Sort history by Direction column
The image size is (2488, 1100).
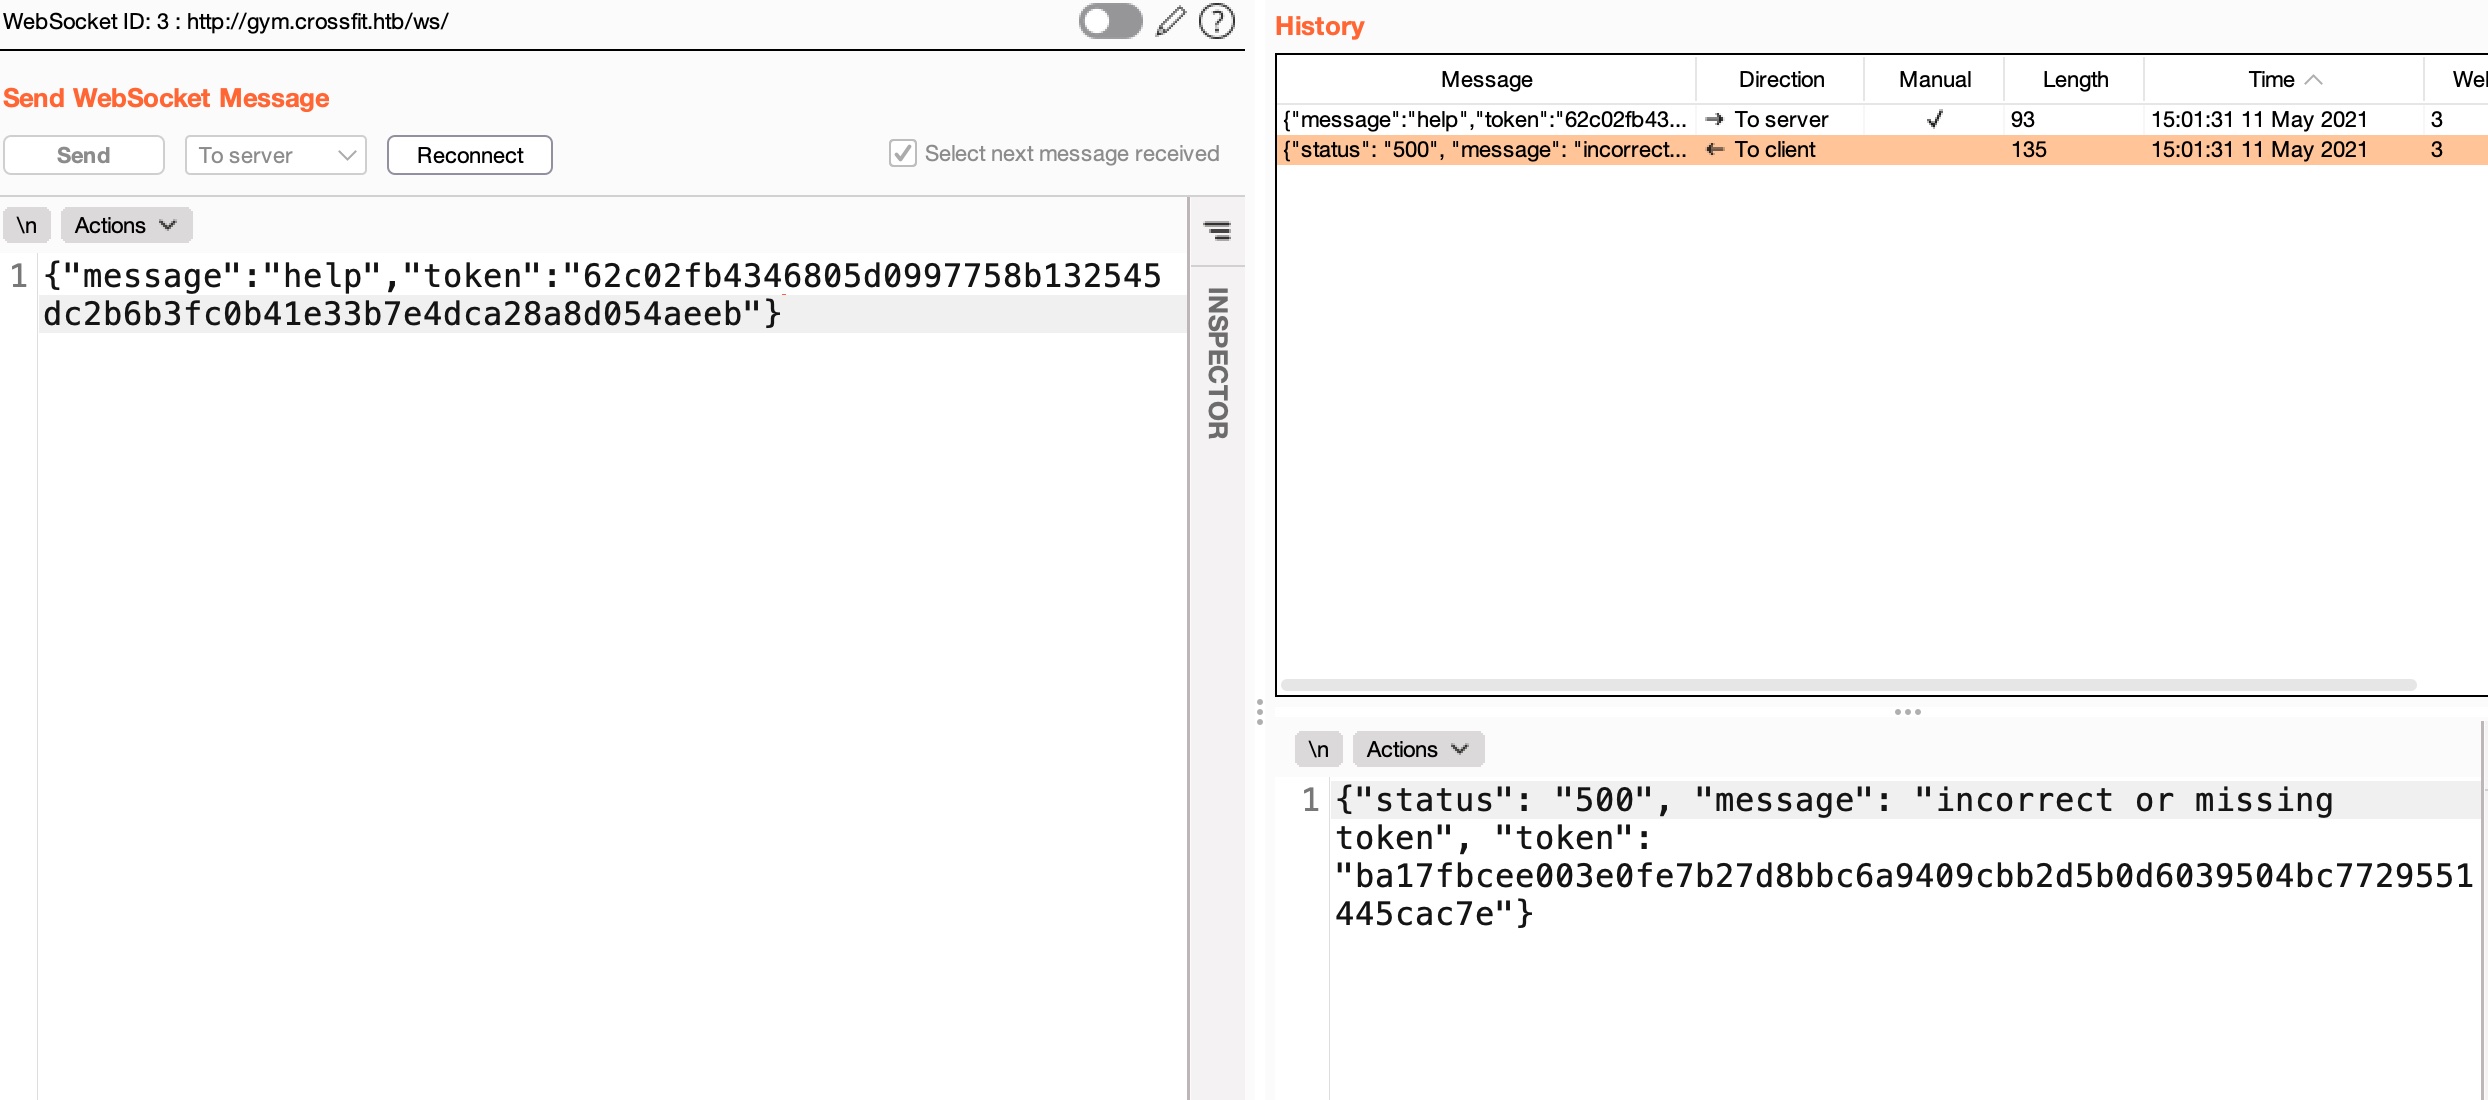1780,79
